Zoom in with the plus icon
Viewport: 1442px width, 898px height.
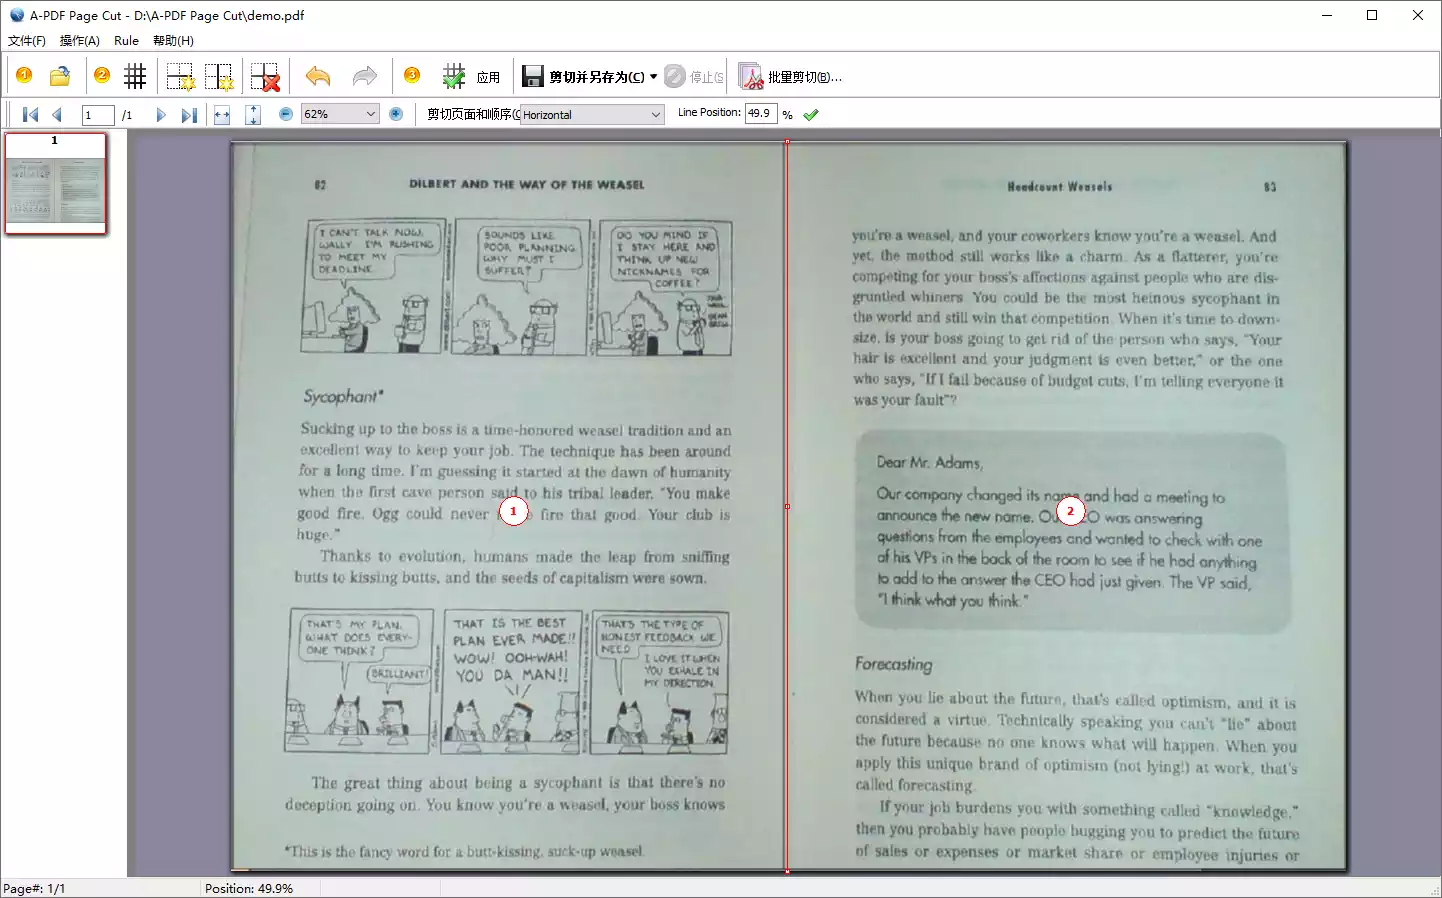pyautogui.click(x=396, y=114)
